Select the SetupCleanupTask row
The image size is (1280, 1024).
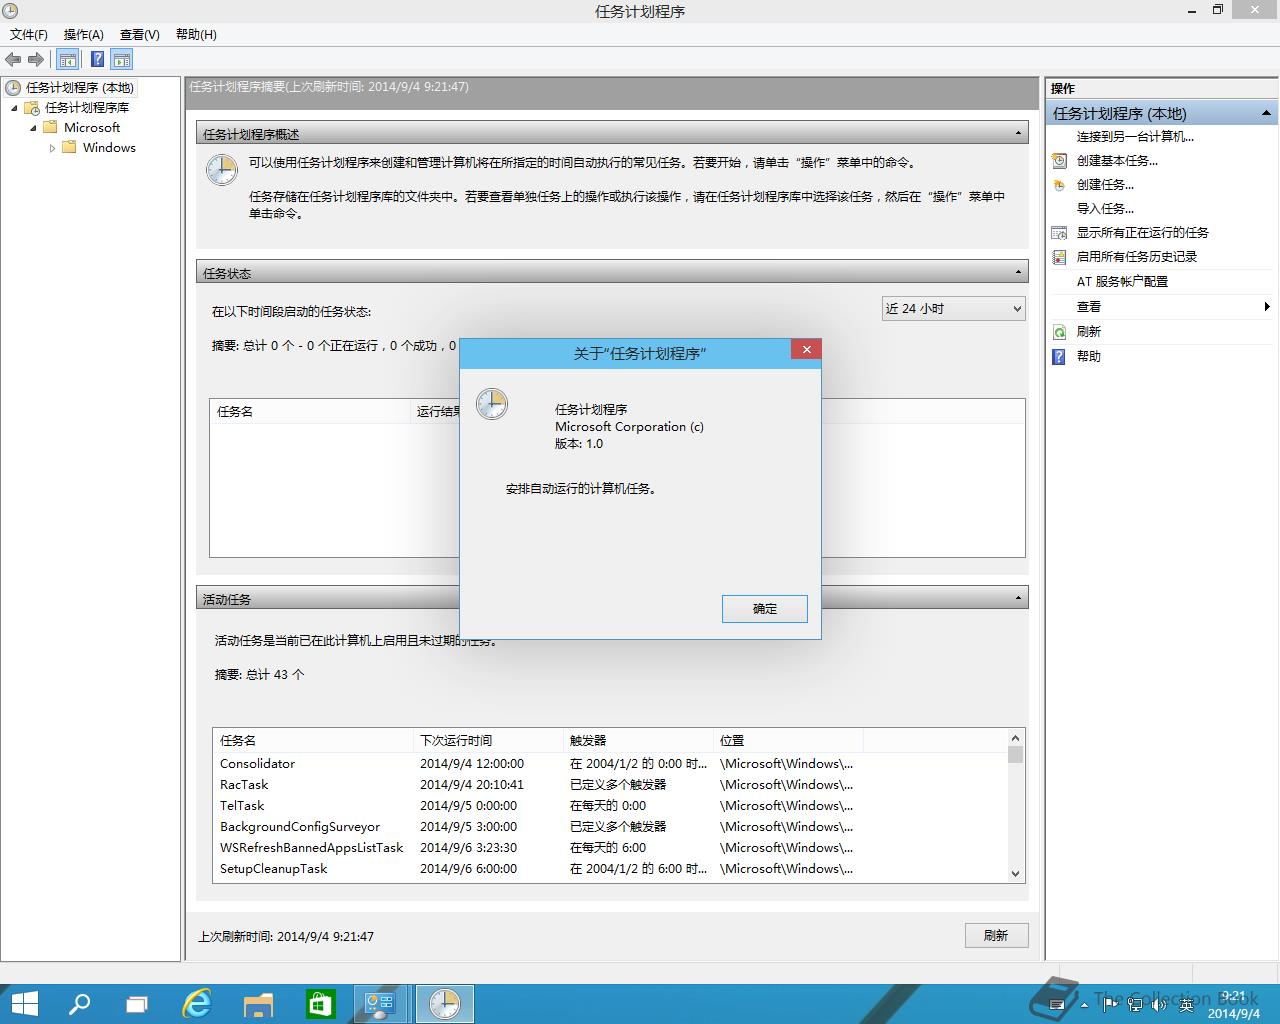pos(610,869)
